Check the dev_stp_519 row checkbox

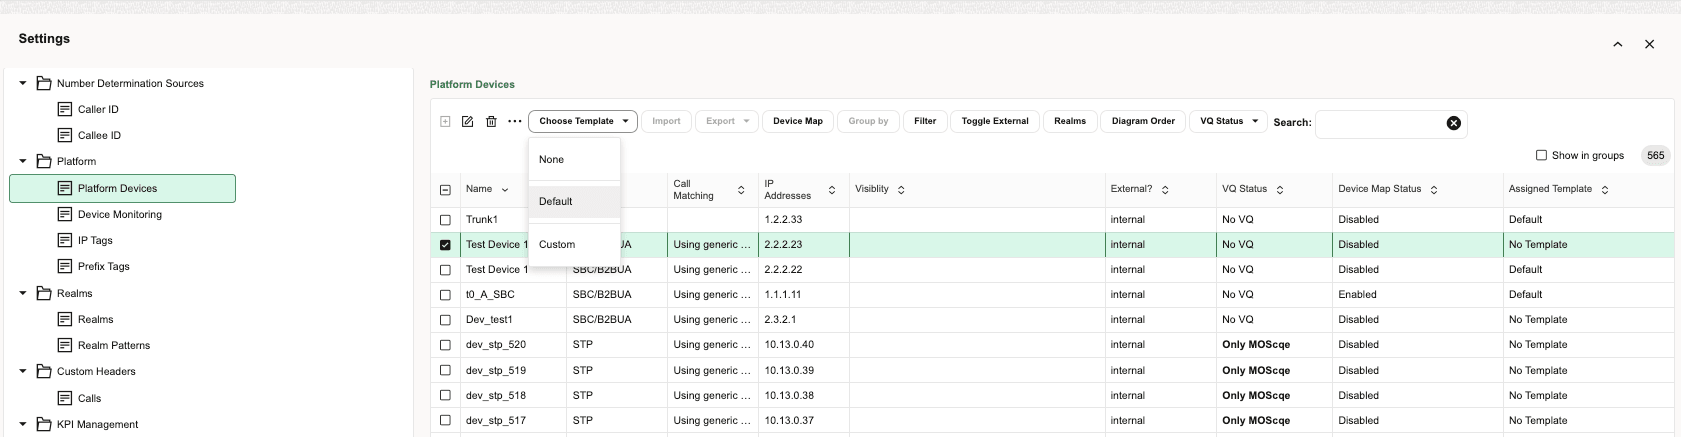[x=445, y=370]
